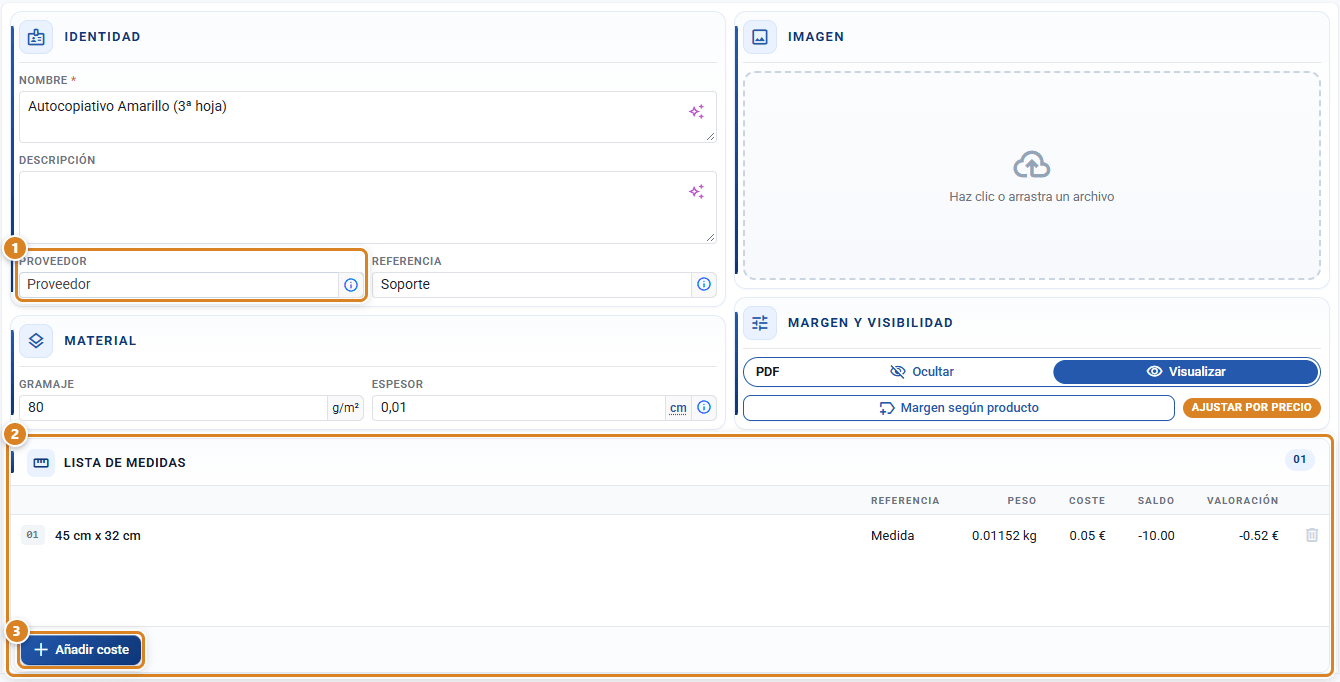1340x682 pixels.
Task: Click the Identidad section card icon
Action: [36, 37]
